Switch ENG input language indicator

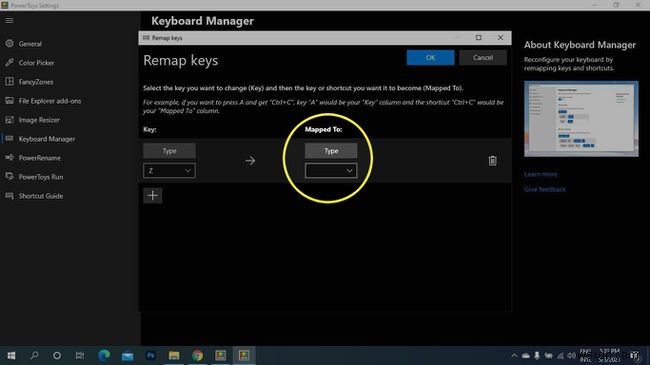coord(585,355)
